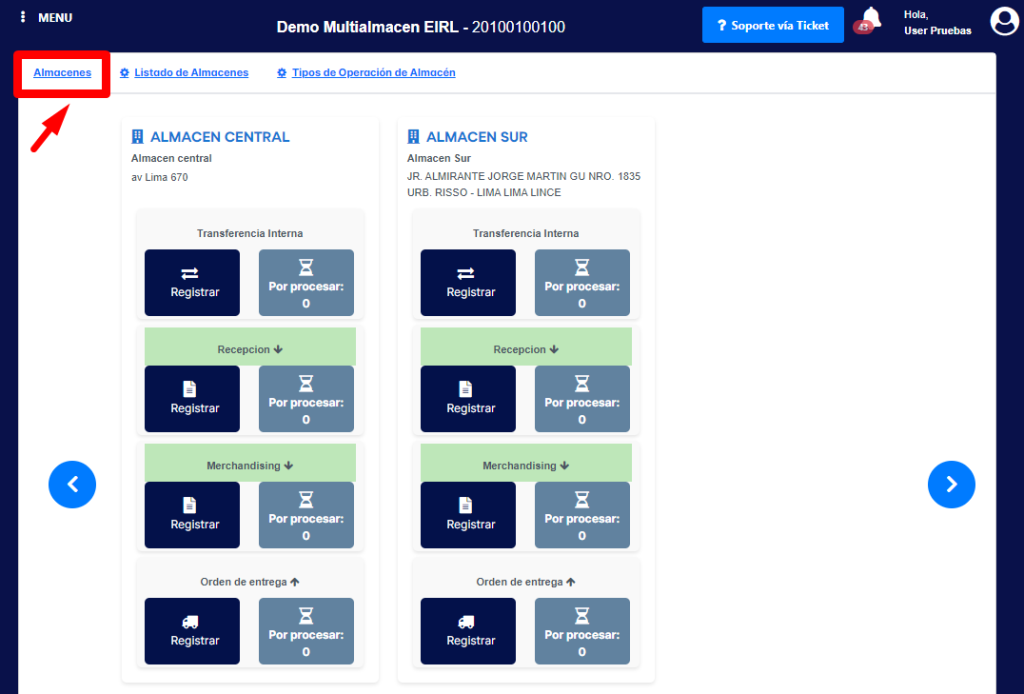View pending Orden de entrega in Almacen Central
Viewport: 1024px width, 694px height.
(306, 631)
